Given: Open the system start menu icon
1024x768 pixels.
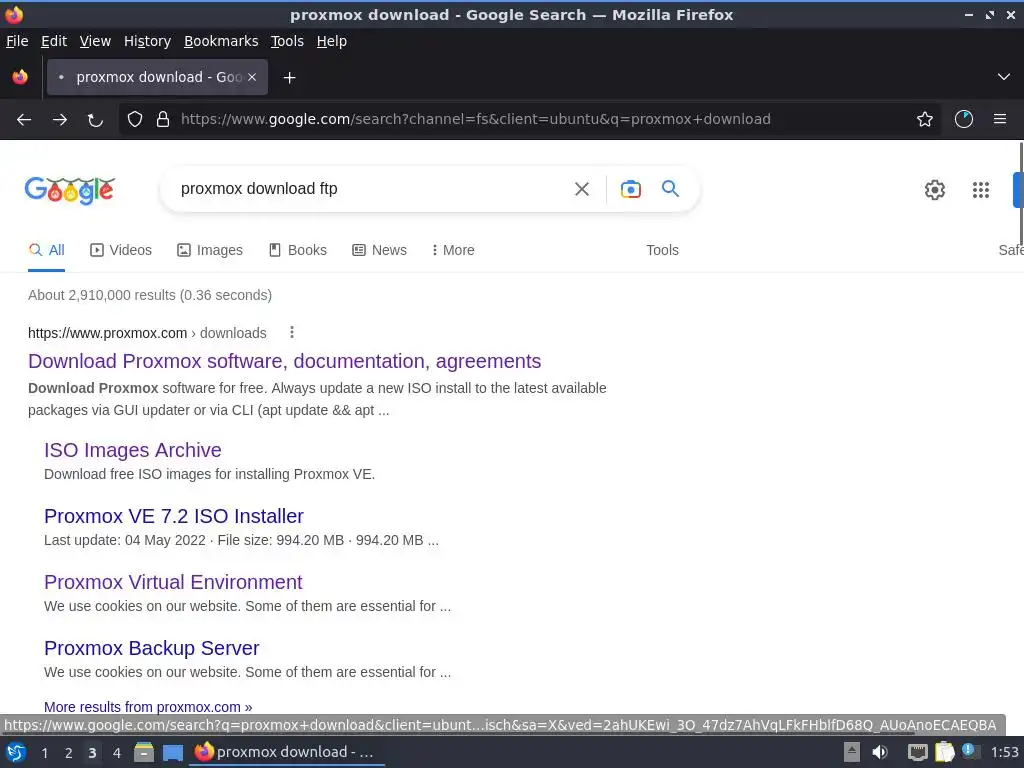Looking at the screenshot, I should 16,753.
